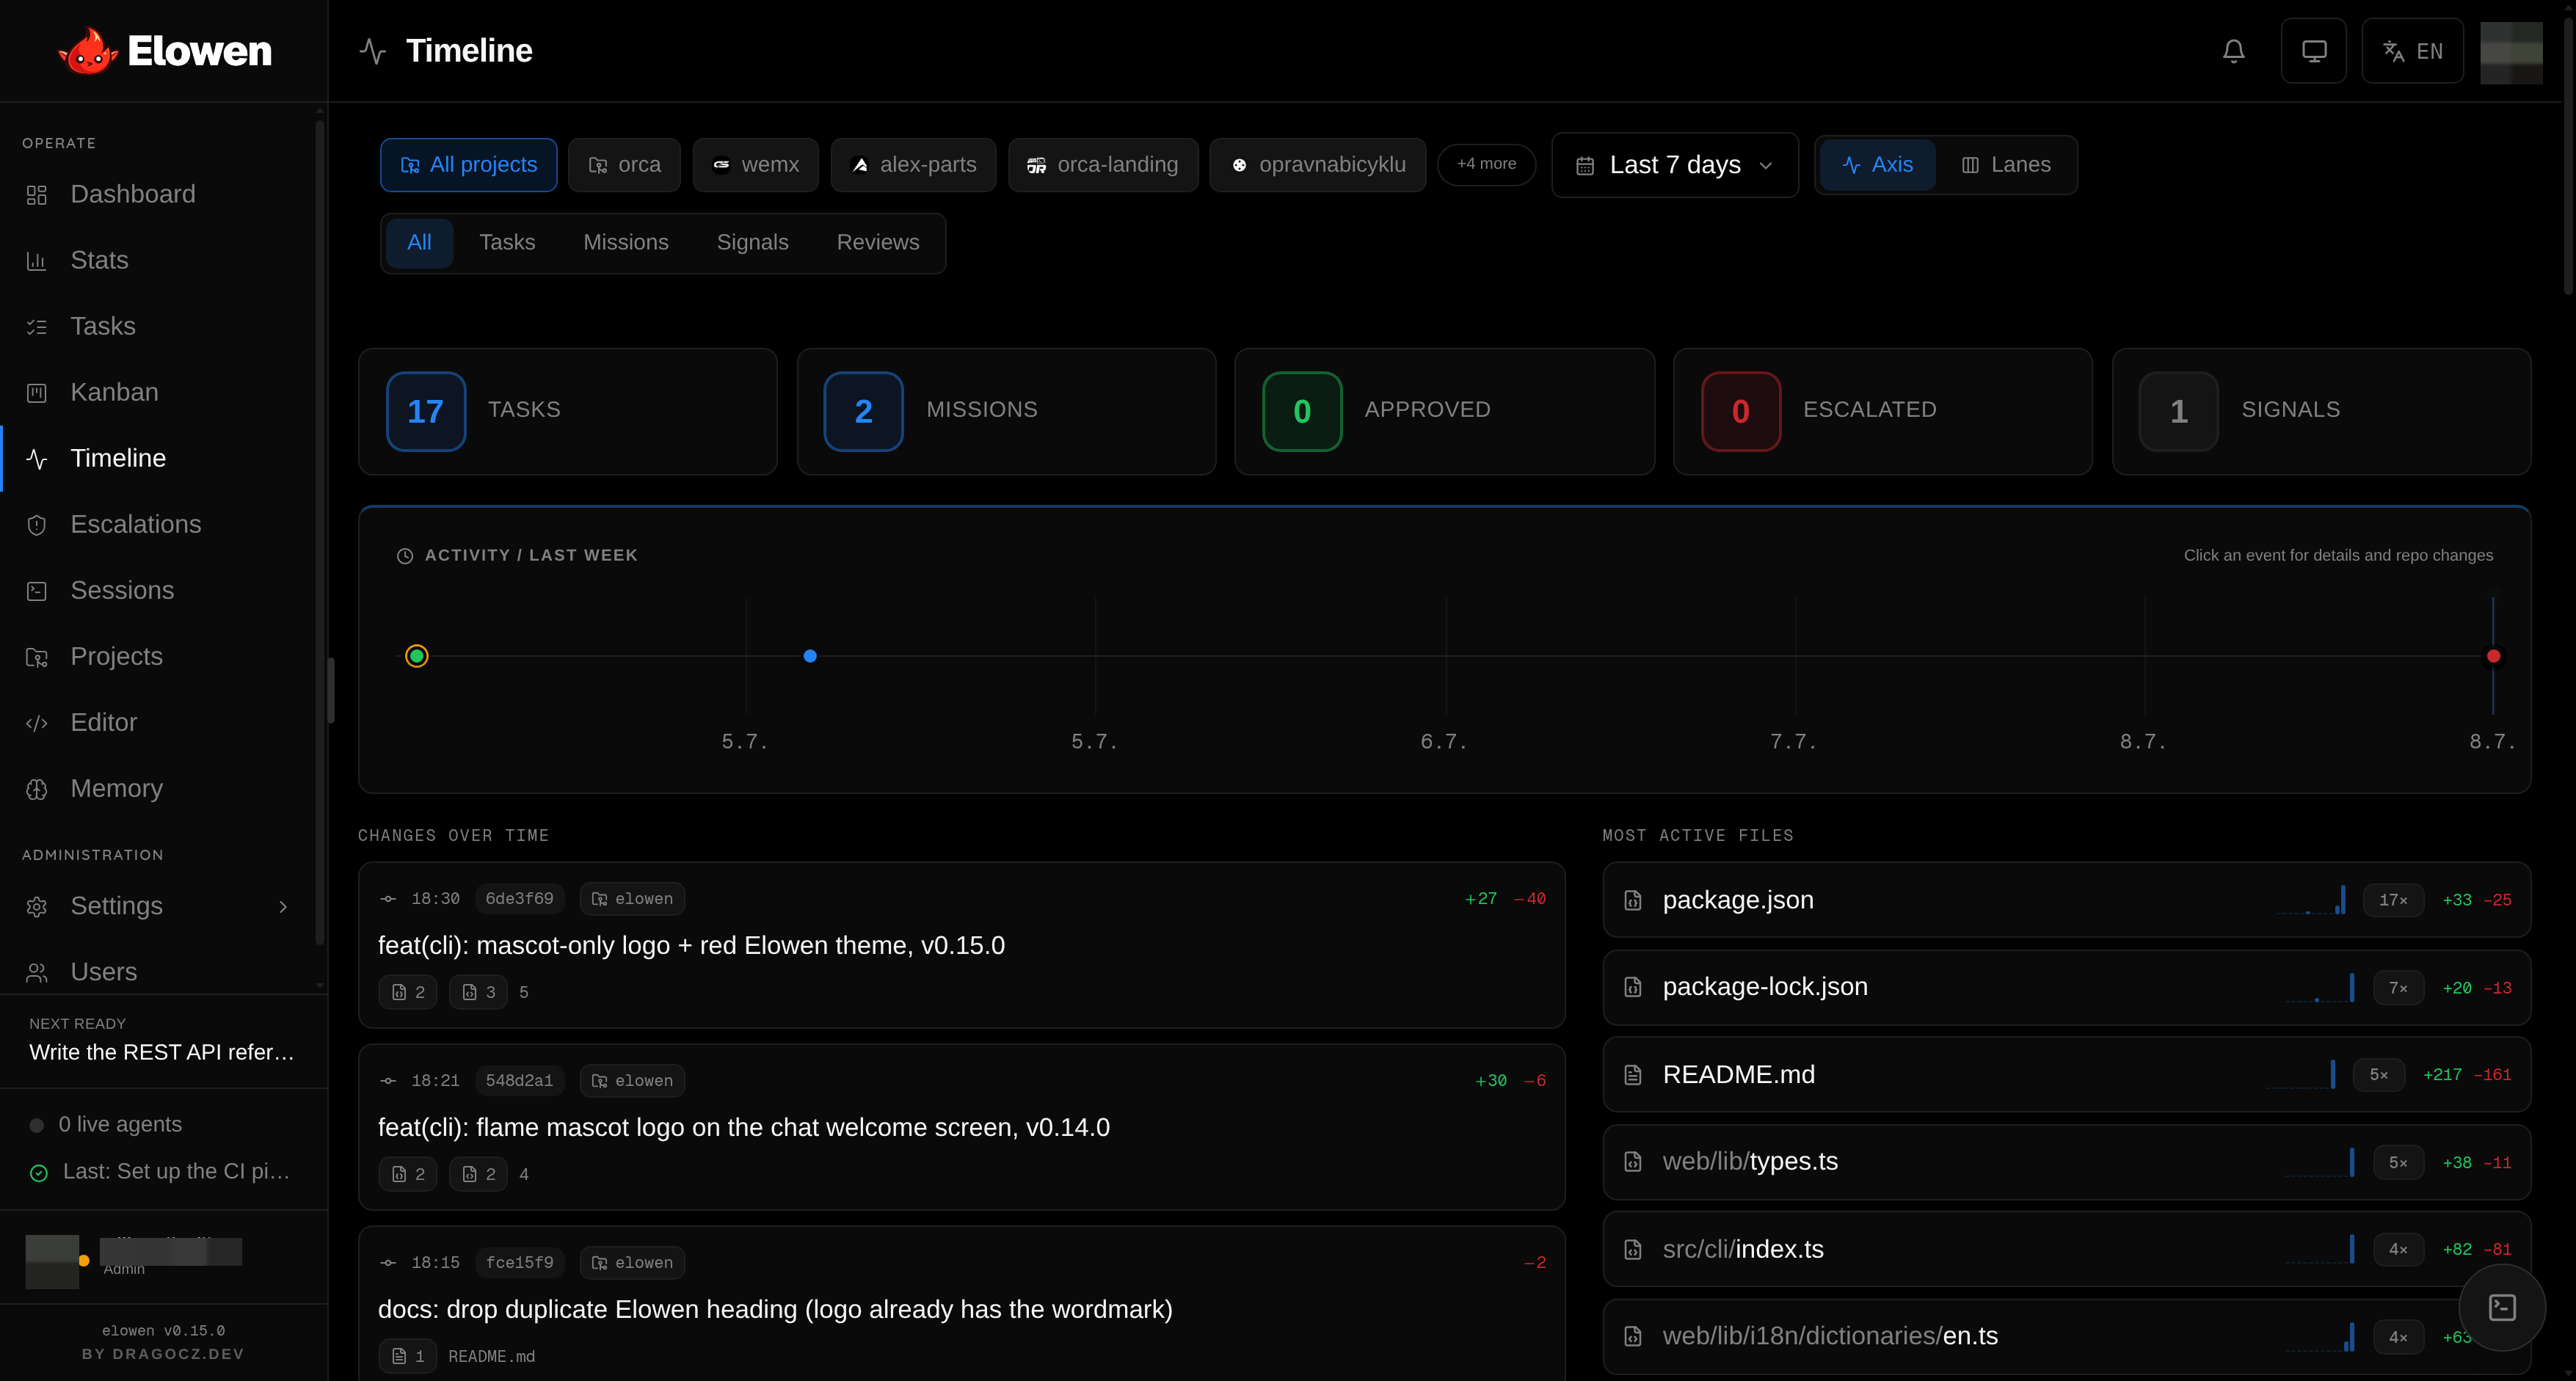Filter timeline by wemx project
This screenshot has width=2576, height=1381.
click(x=755, y=165)
